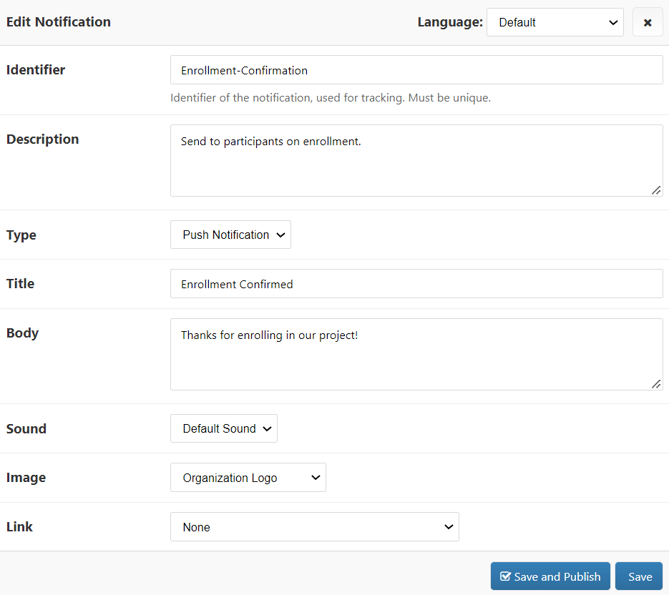Expand the Type dropdown showing Push Notification
This screenshot has width=669, height=595.
click(230, 235)
